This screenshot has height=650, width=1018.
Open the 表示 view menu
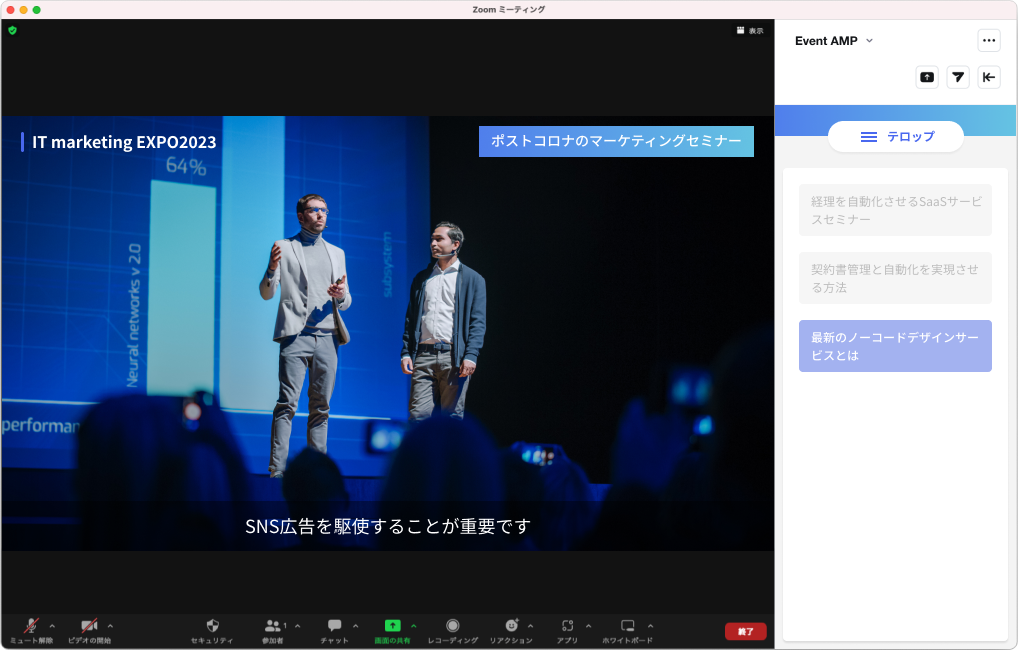pos(750,31)
